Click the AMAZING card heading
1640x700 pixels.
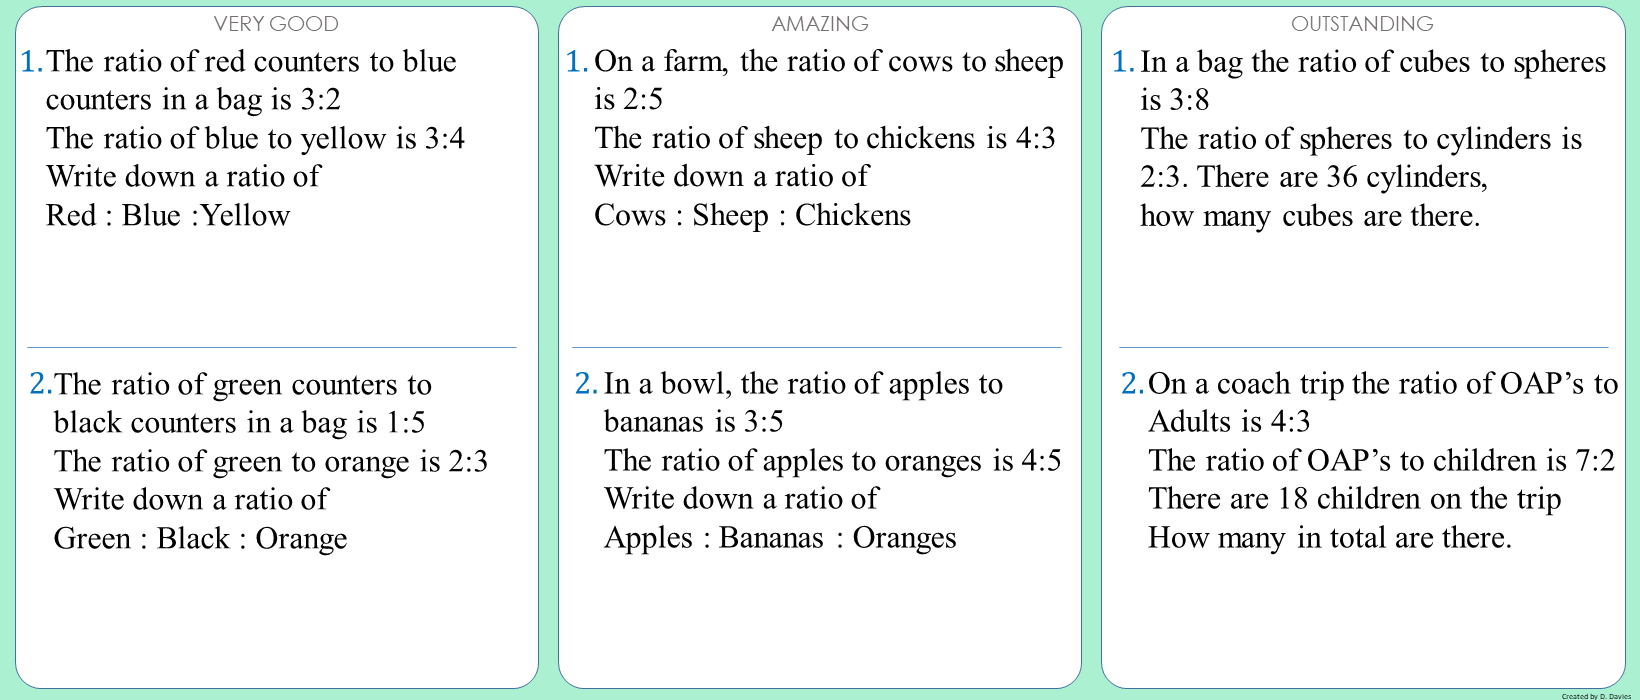pyautogui.click(x=820, y=24)
